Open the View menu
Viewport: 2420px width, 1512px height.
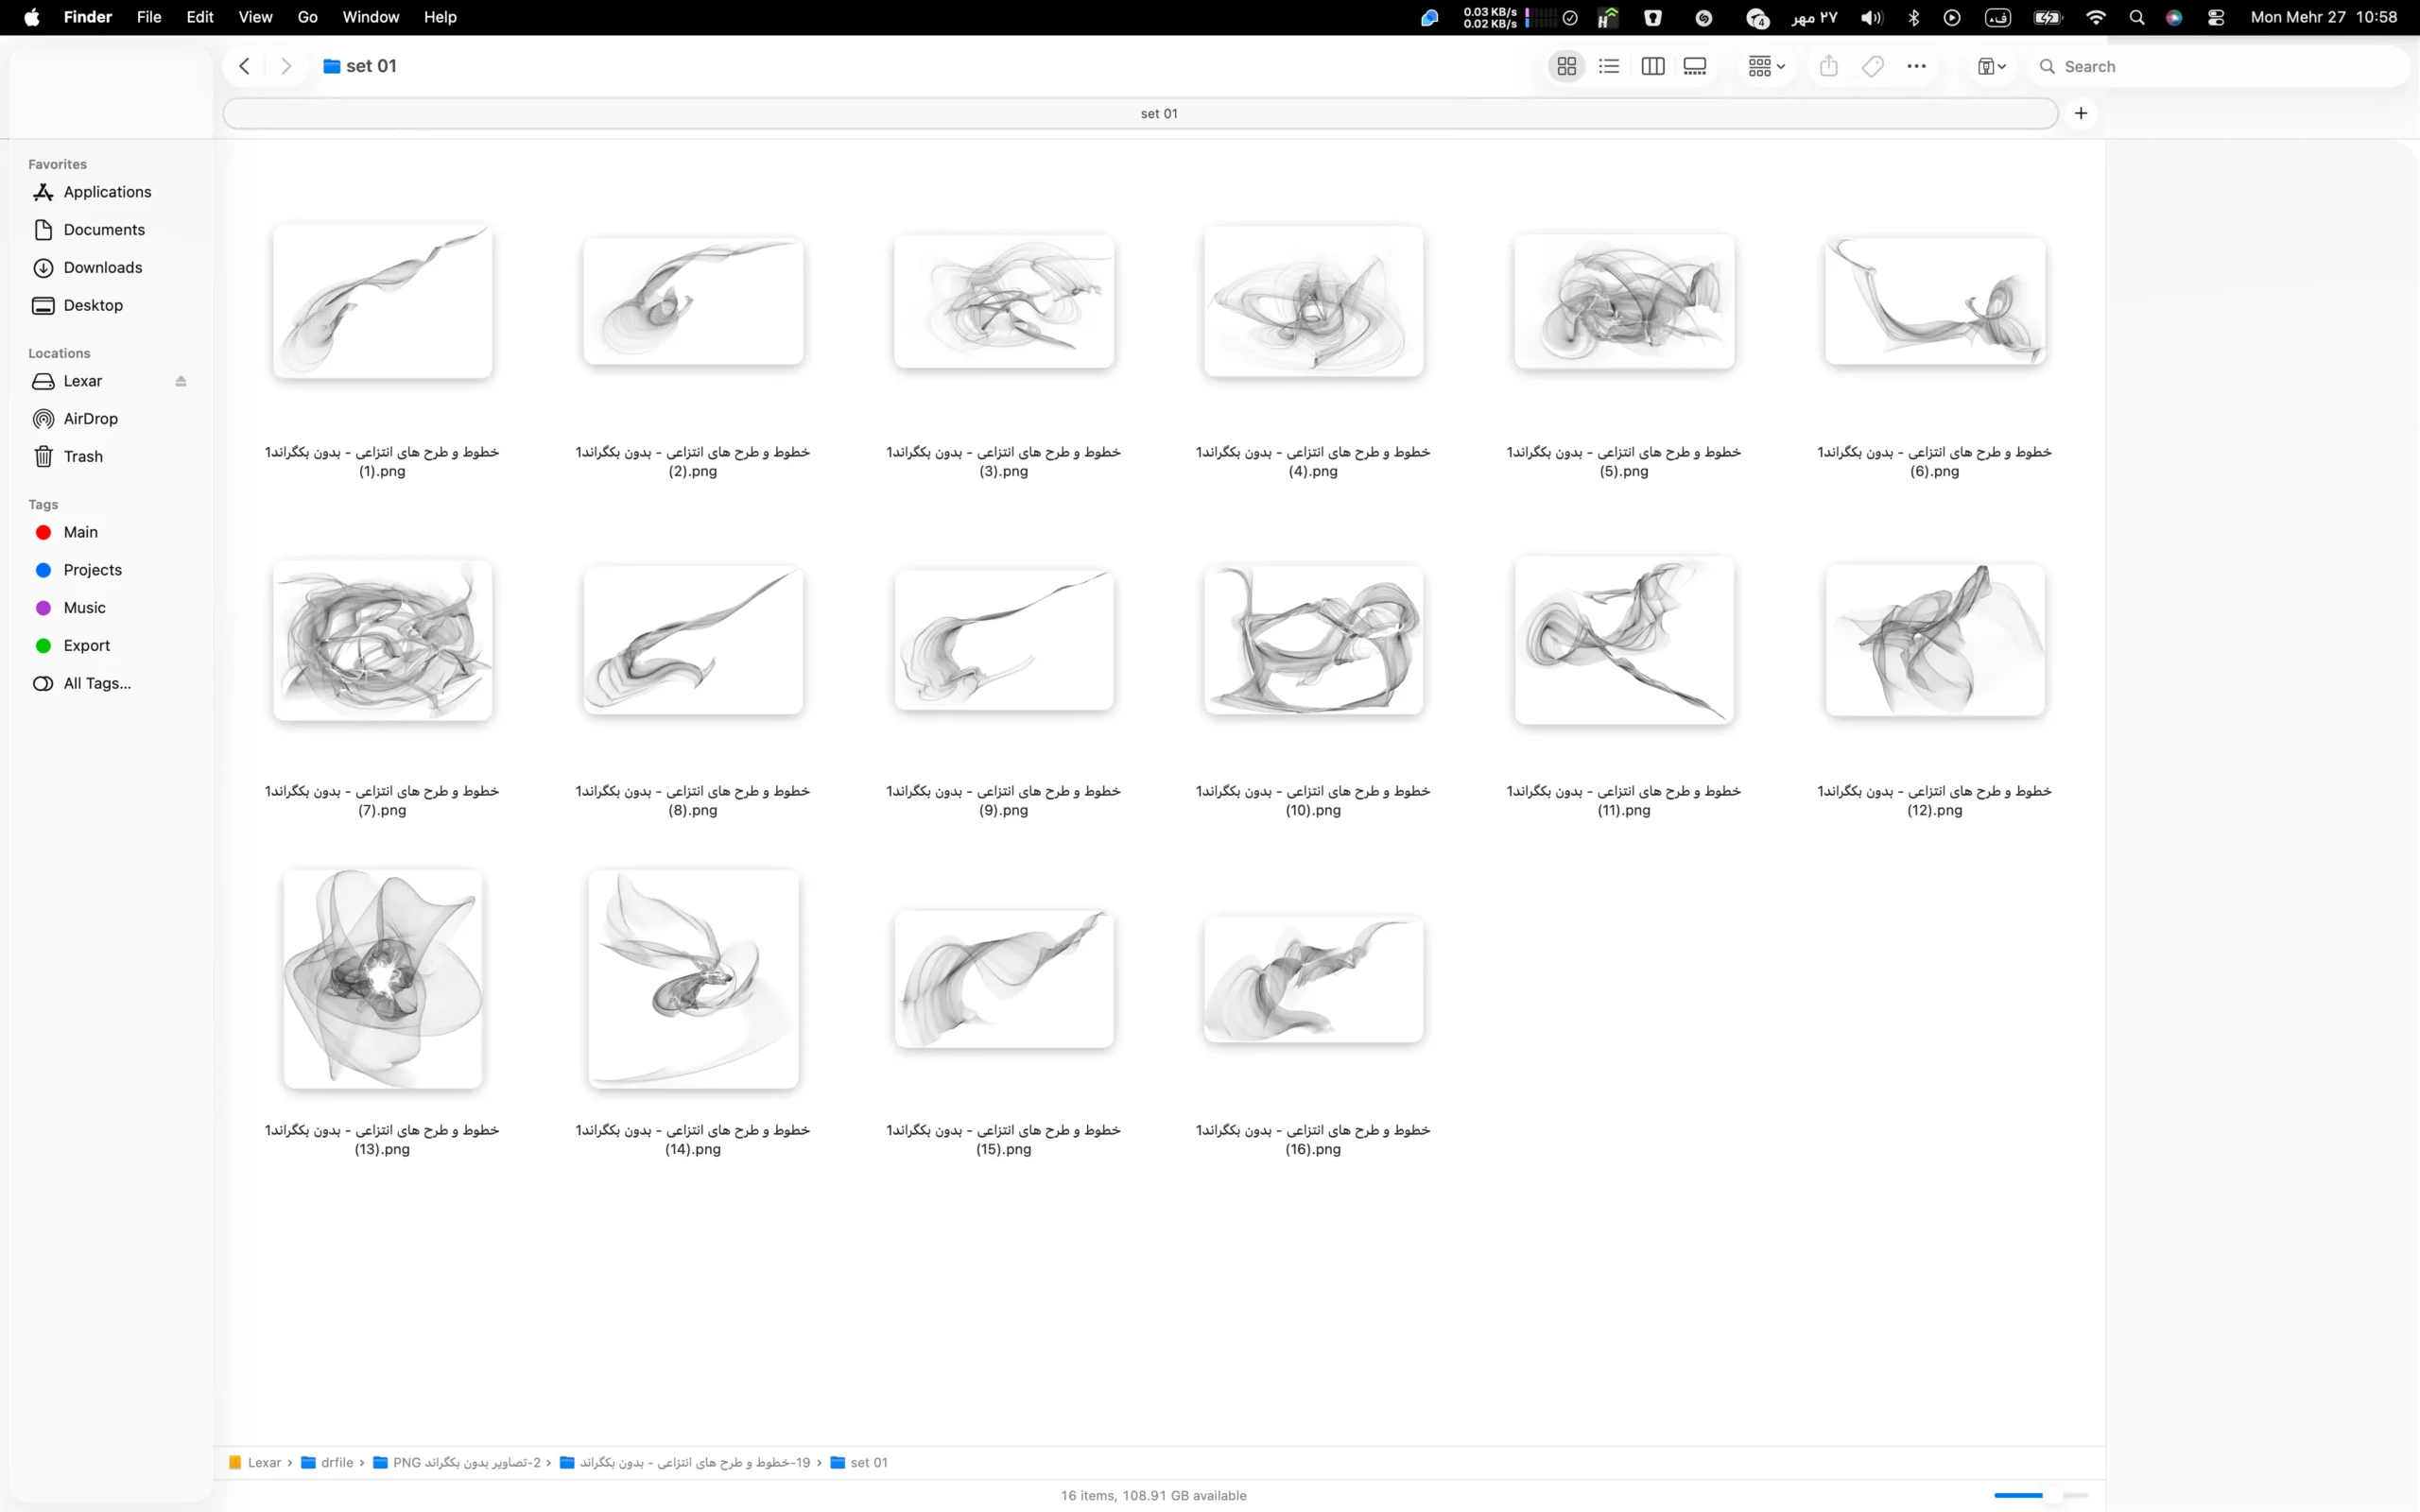point(255,17)
